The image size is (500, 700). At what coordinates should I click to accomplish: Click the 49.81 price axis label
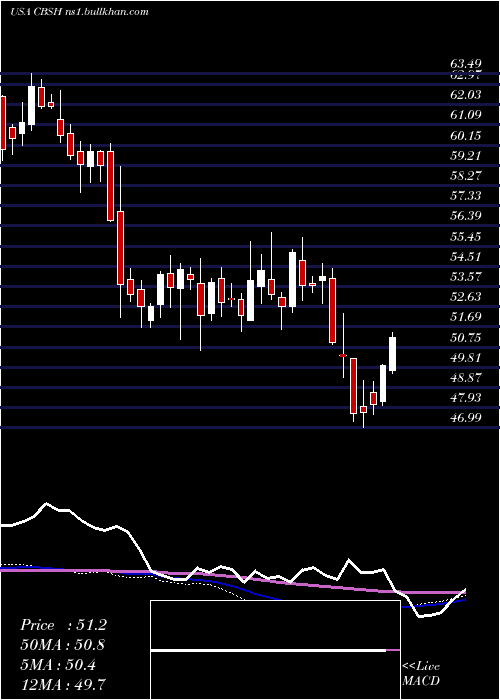coord(465,357)
